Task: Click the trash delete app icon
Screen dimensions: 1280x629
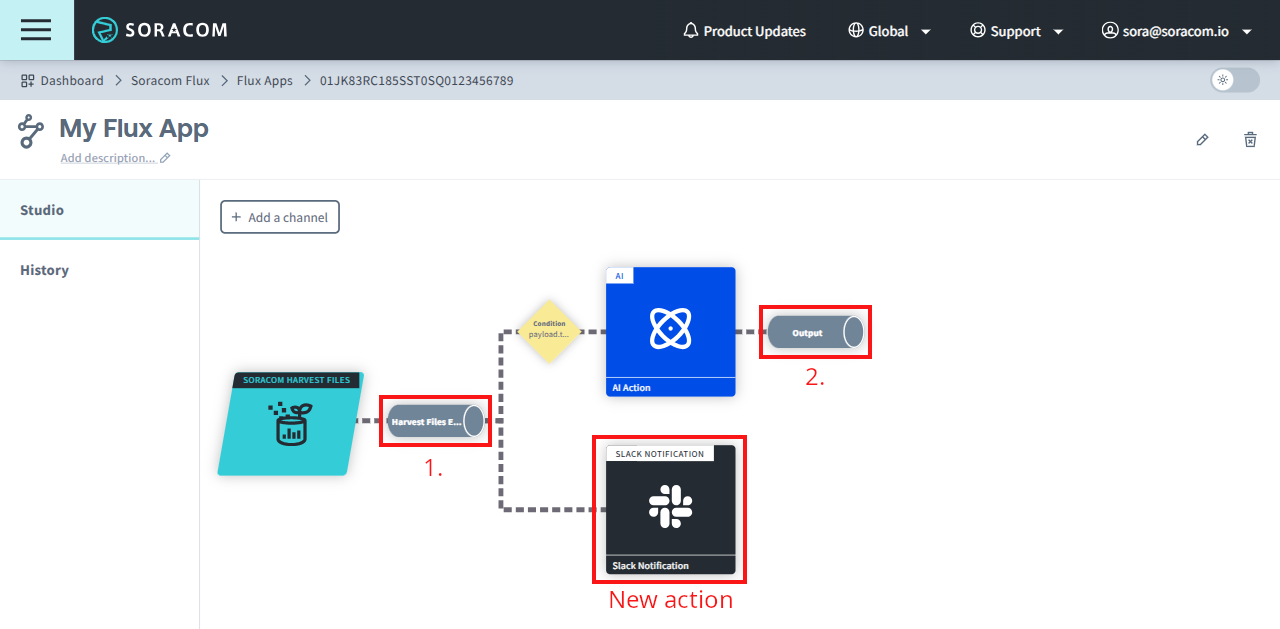Action: tap(1250, 140)
